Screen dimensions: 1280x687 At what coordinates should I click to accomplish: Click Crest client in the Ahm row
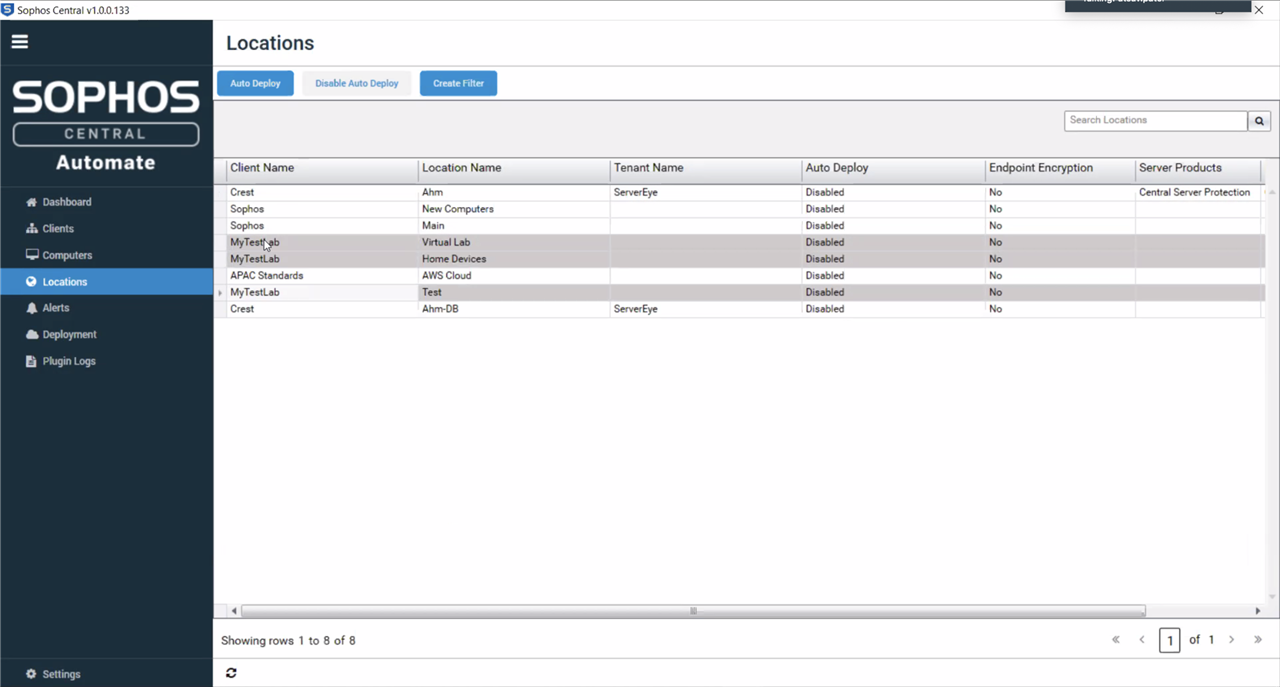click(x=242, y=192)
